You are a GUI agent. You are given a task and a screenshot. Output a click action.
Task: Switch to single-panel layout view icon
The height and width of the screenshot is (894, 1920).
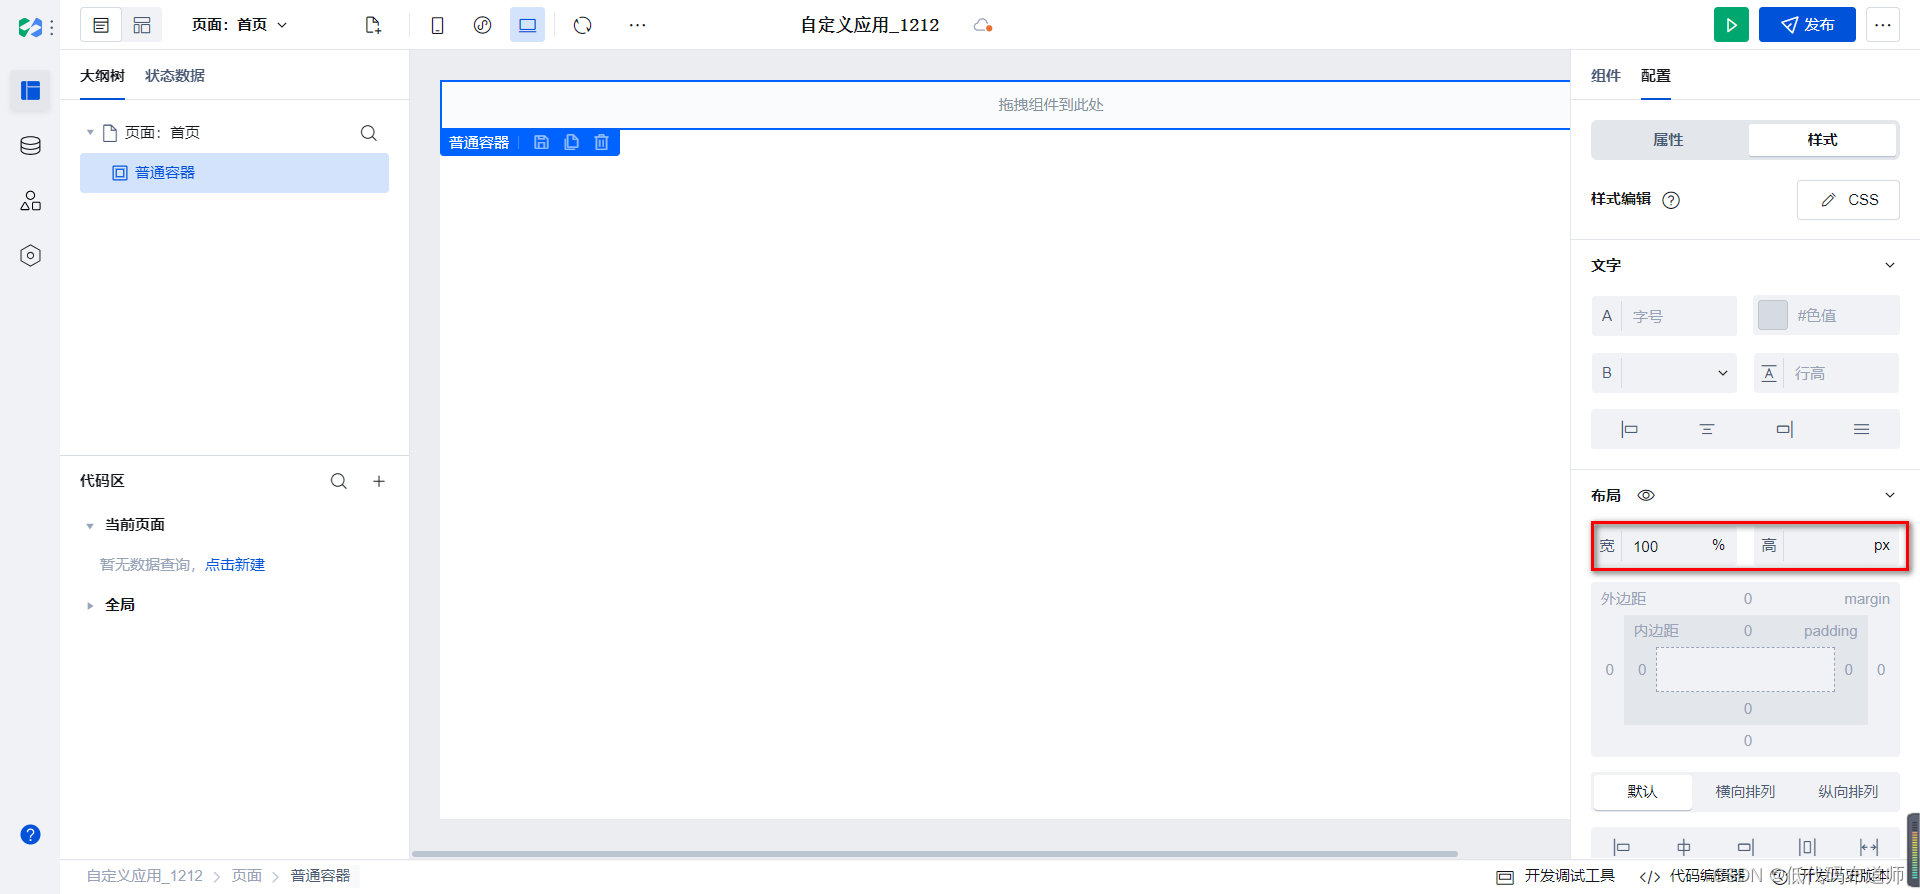pos(101,25)
